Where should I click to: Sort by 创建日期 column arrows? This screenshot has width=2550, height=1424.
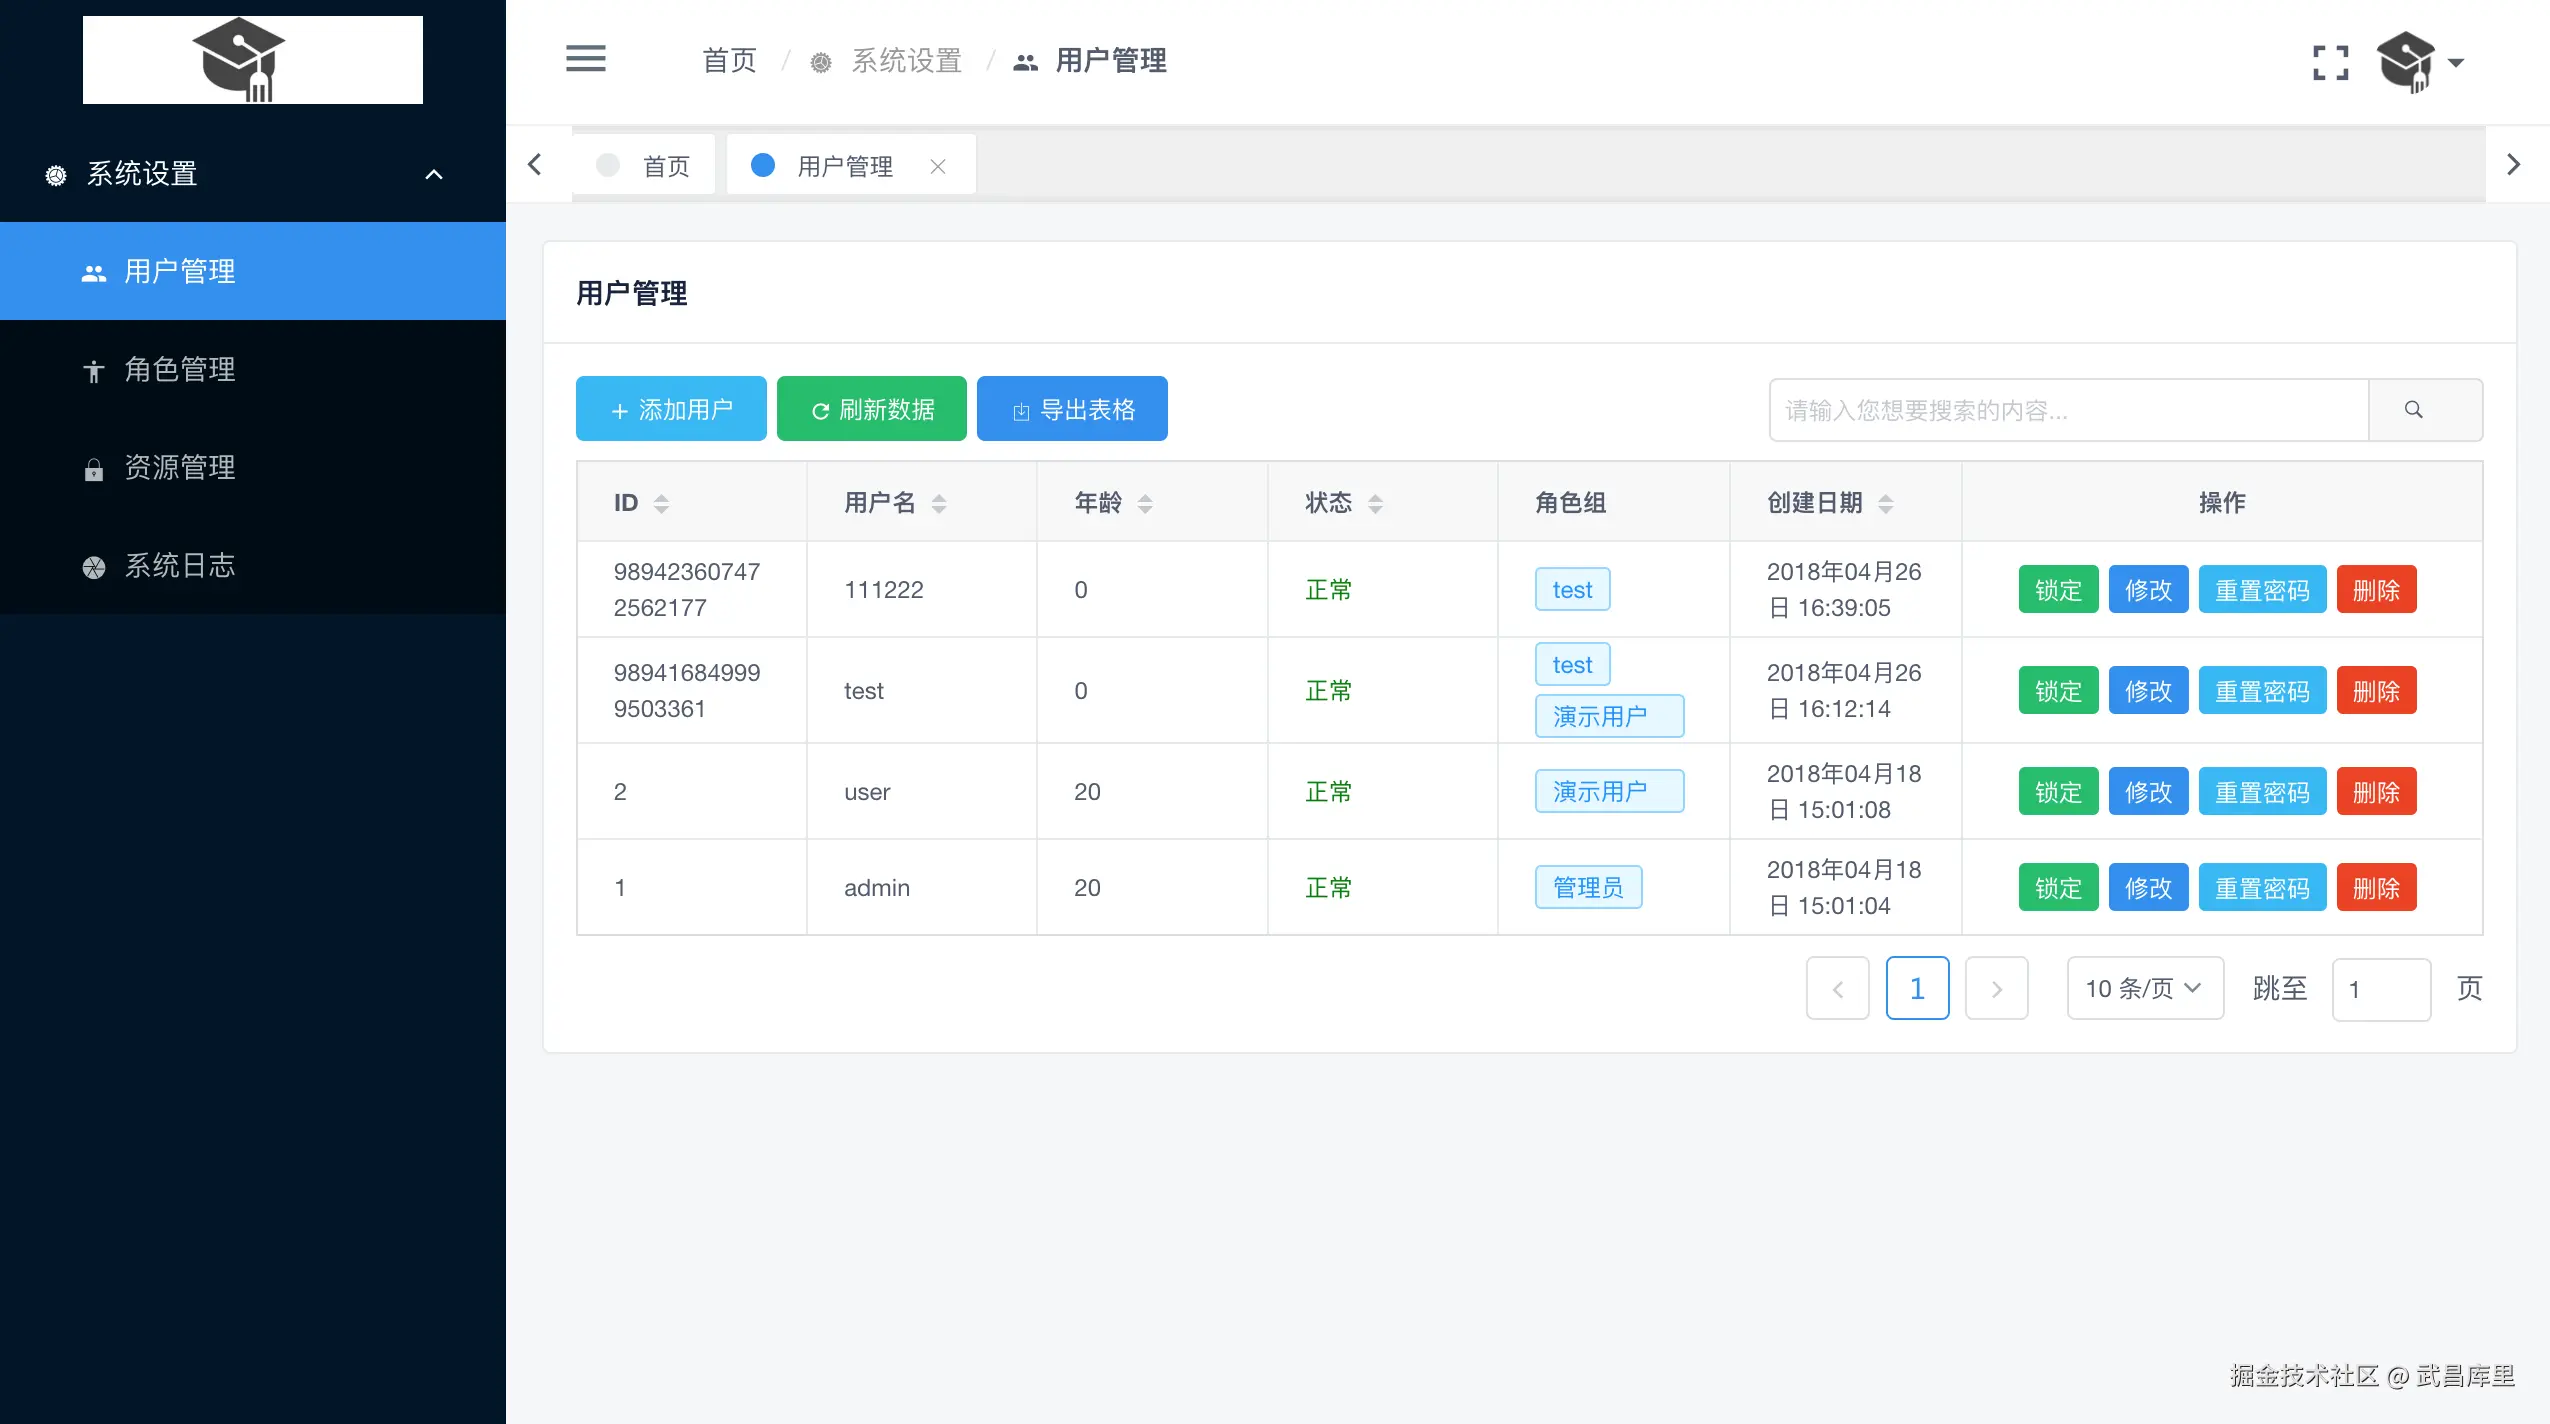pyautogui.click(x=1885, y=504)
